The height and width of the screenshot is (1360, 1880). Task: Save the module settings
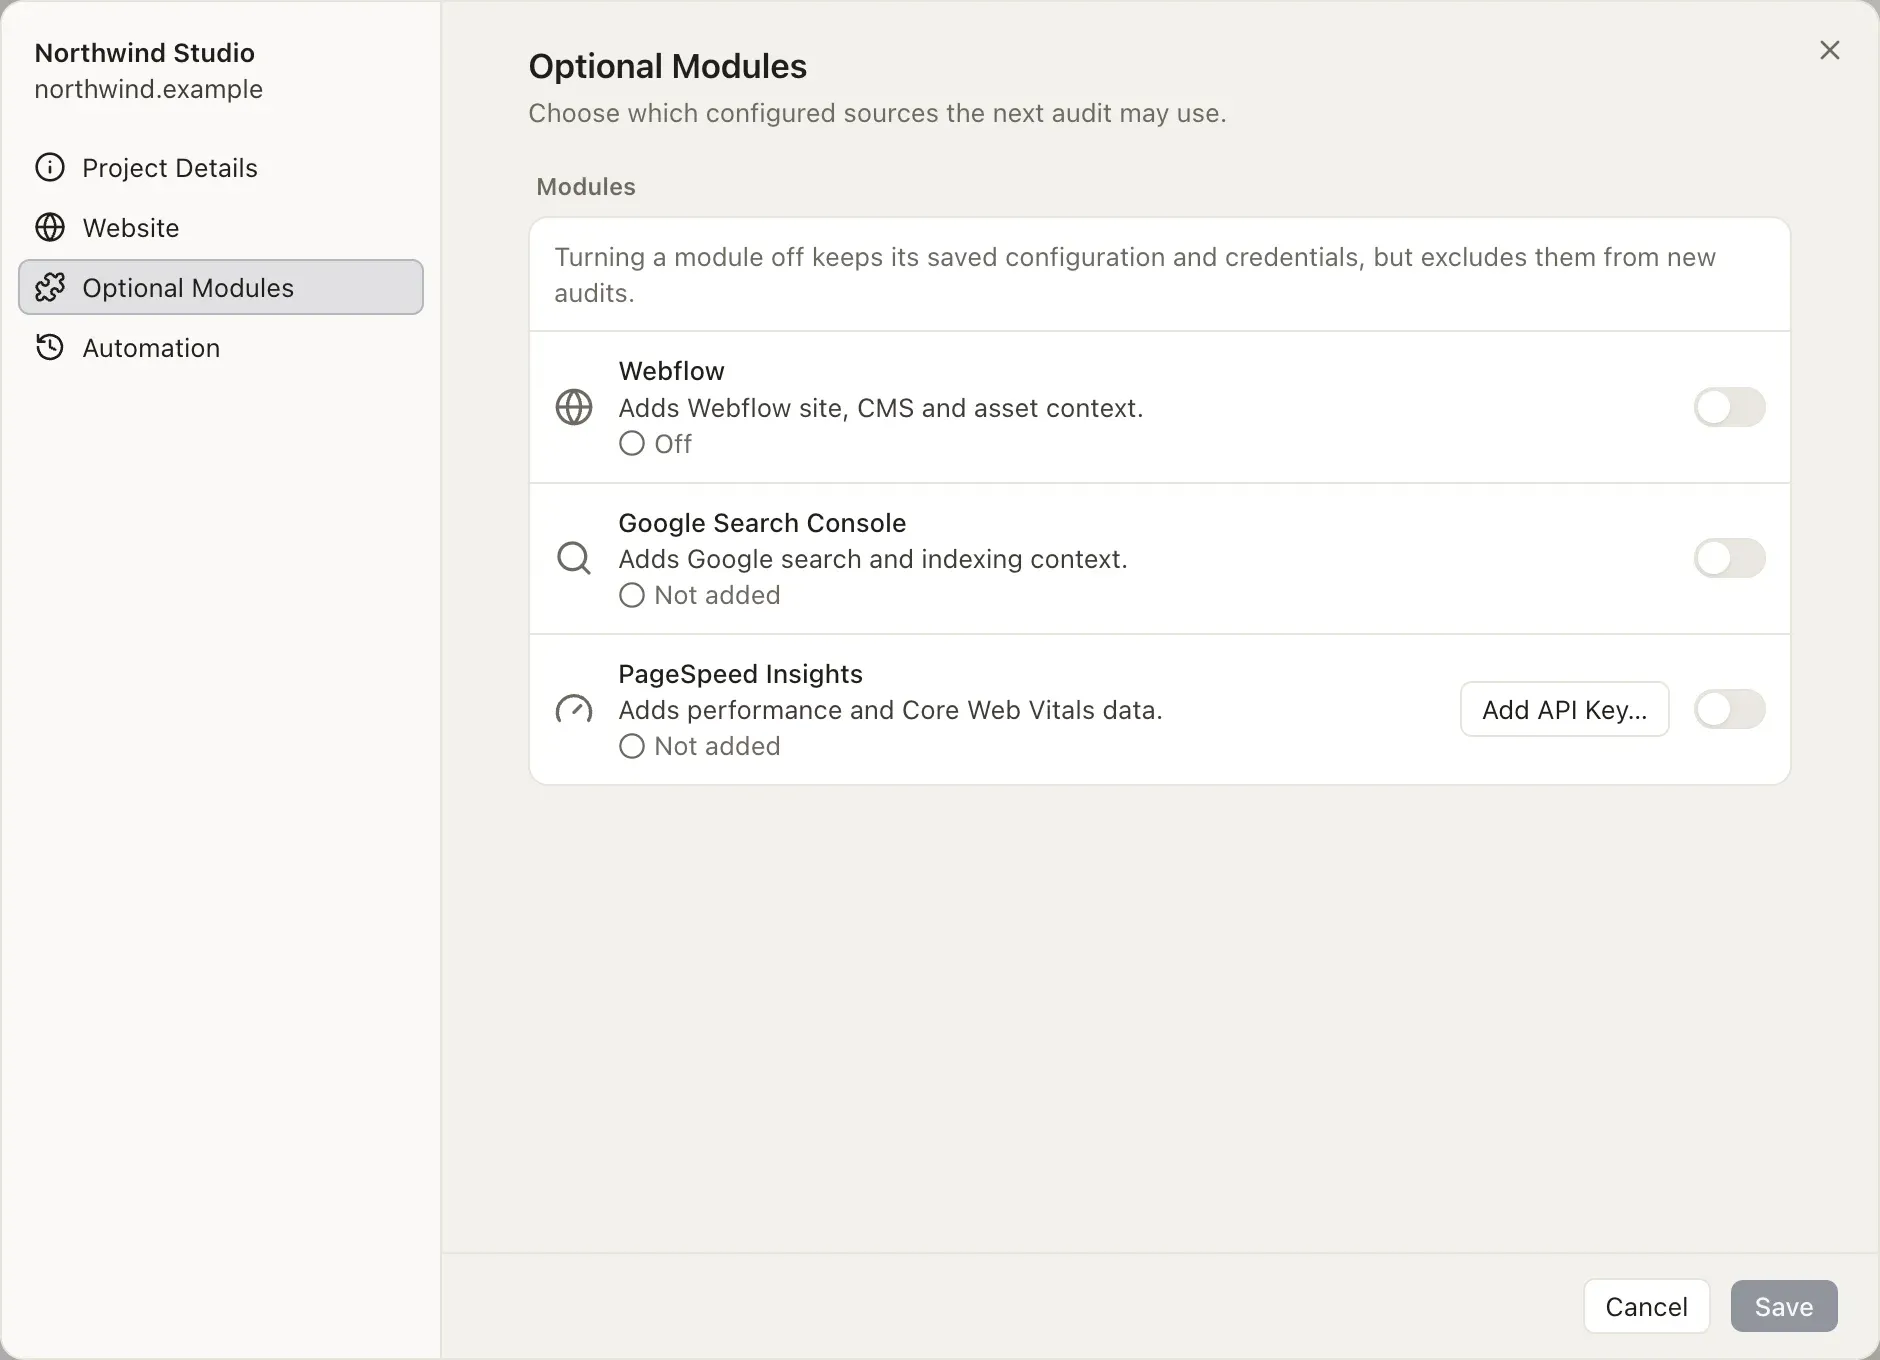[1784, 1306]
